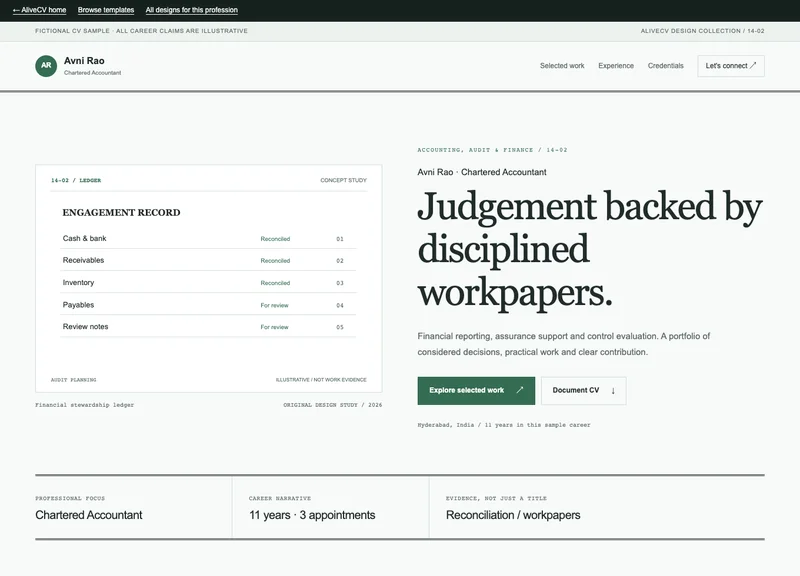Image resolution: width=800 pixels, height=576 pixels.
Task: Go to Selected work section
Action: pos(562,66)
